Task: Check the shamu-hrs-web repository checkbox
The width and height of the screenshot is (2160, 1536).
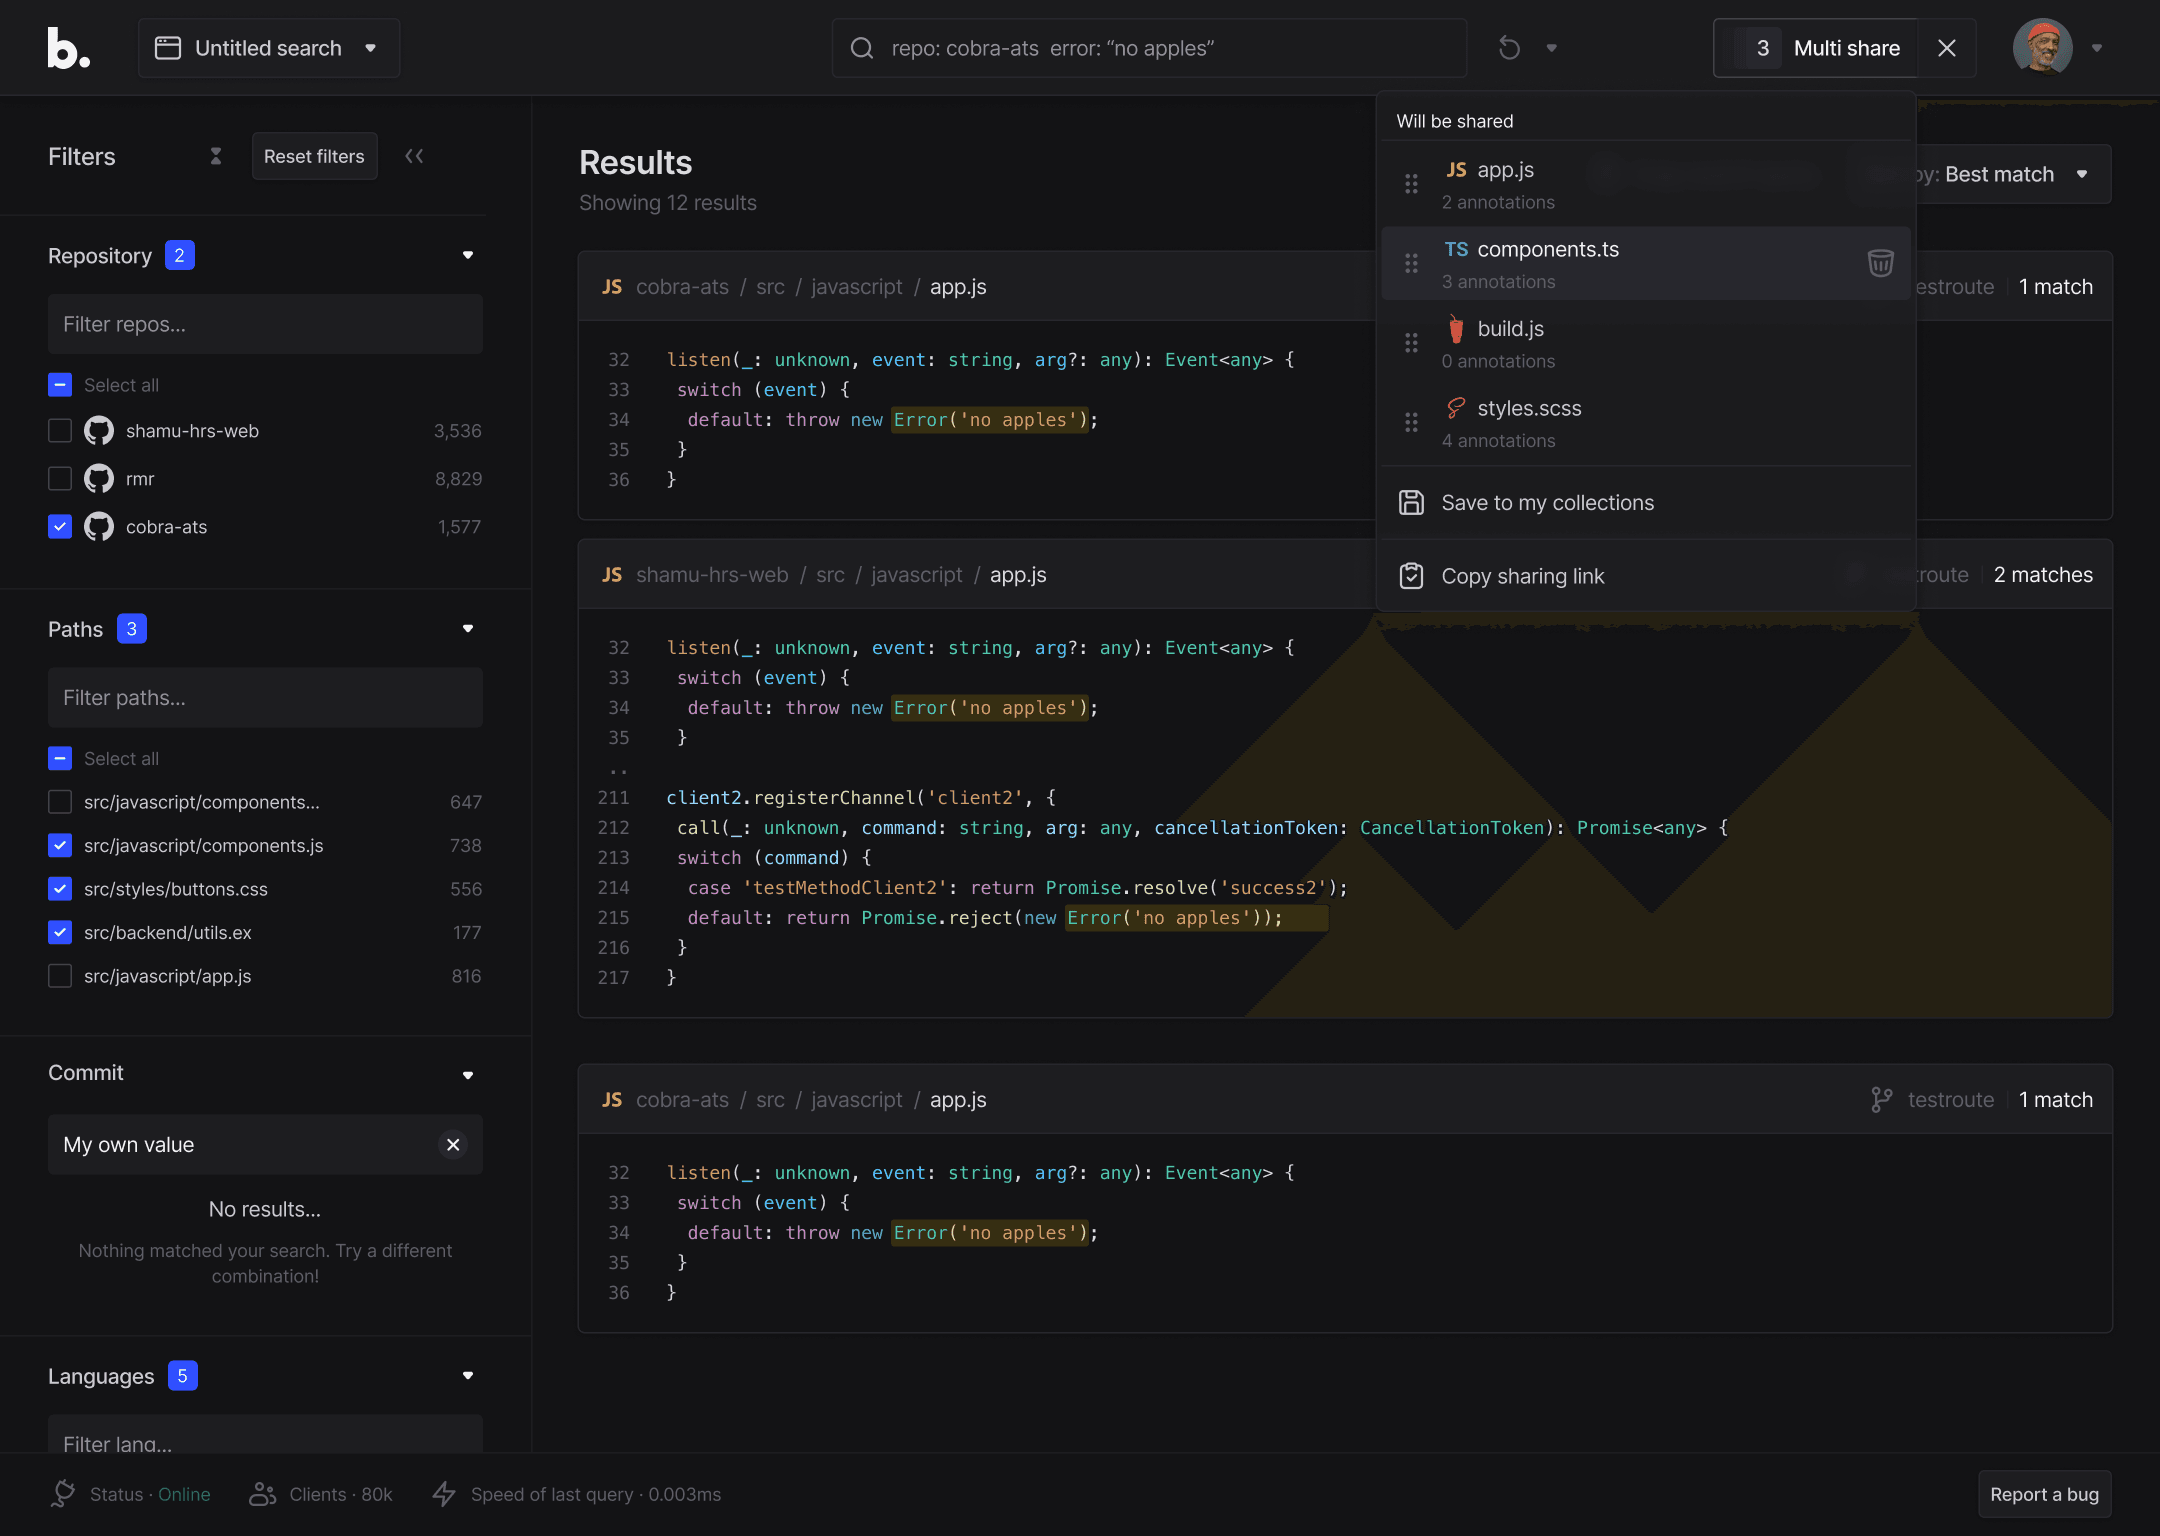Action: point(60,431)
